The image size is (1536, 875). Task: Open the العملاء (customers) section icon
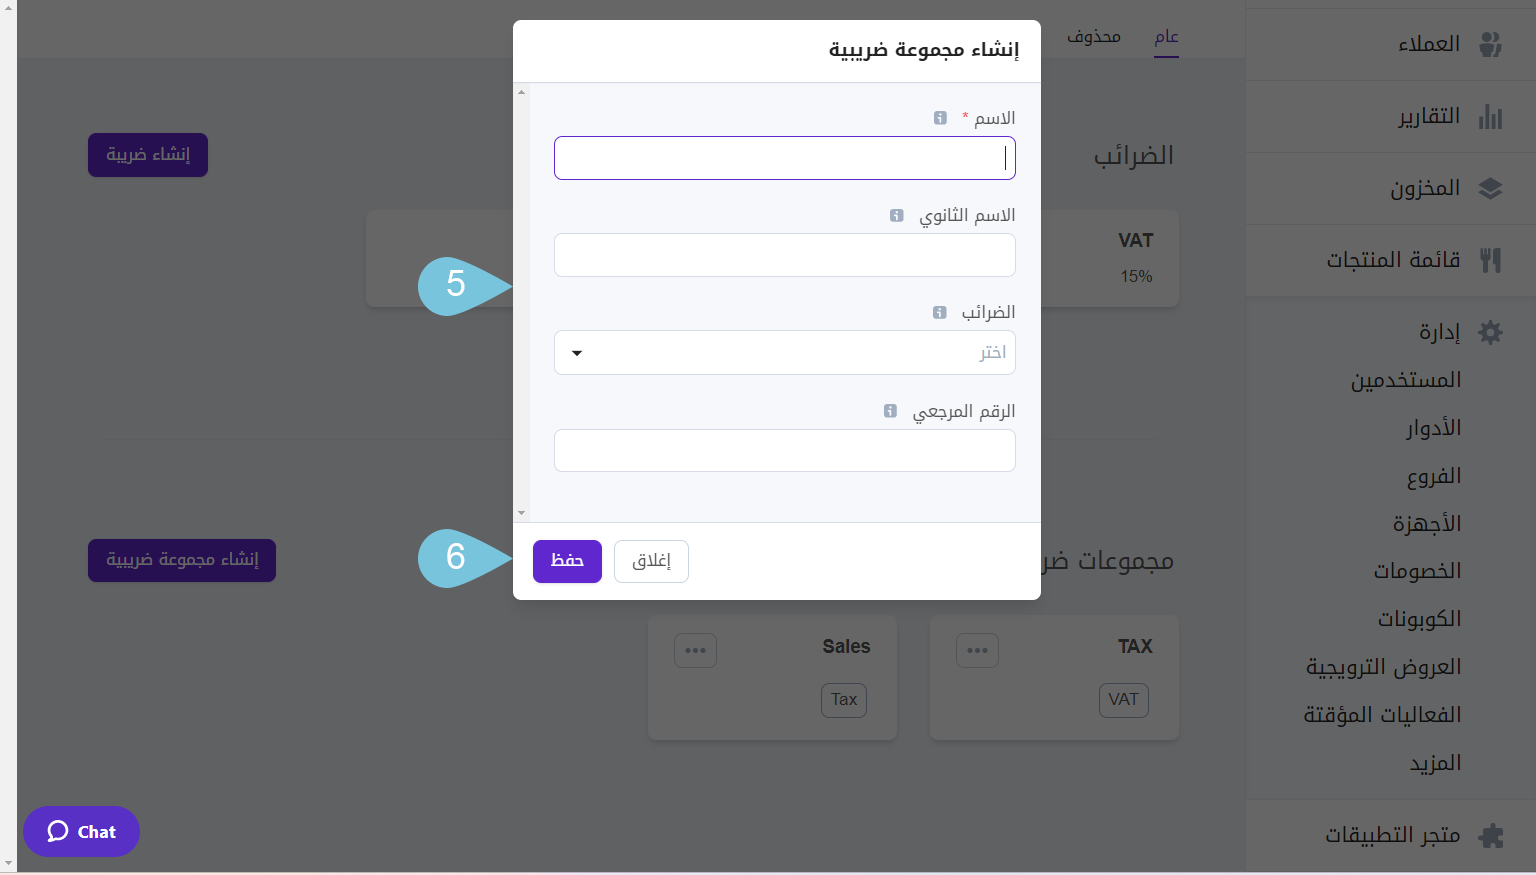click(1491, 43)
